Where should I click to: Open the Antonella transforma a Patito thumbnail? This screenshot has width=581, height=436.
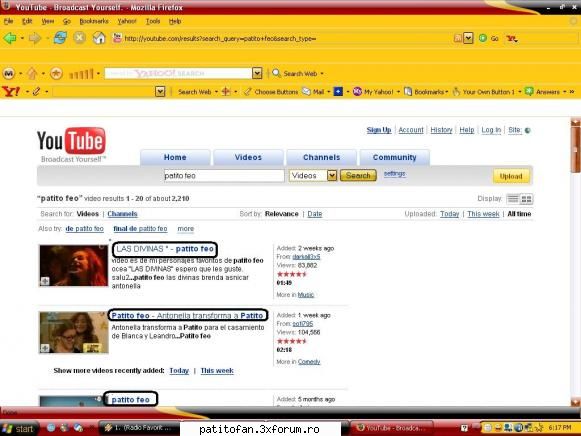pyautogui.click(x=73, y=332)
